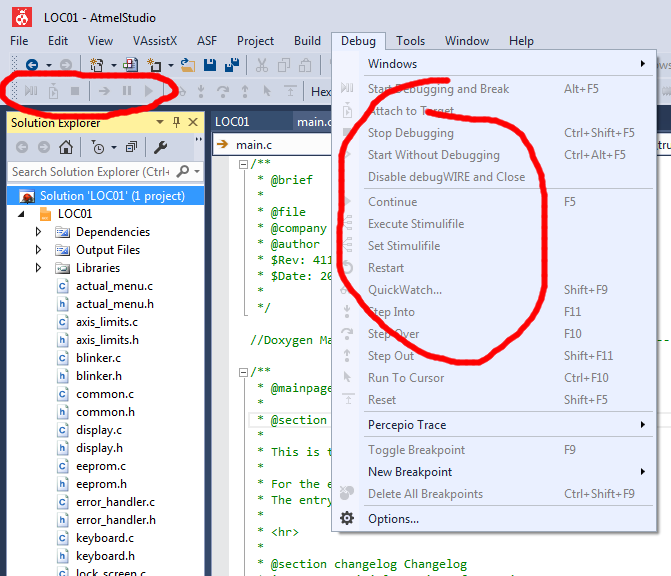Expand the Dependencies tree node
This screenshot has height=576, width=671.
(x=38, y=232)
